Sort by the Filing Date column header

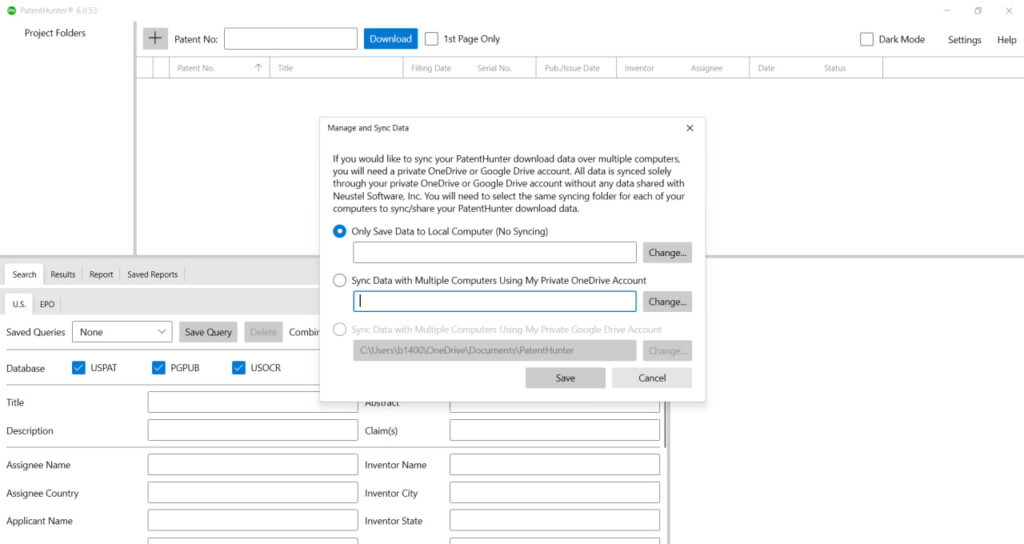point(431,68)
